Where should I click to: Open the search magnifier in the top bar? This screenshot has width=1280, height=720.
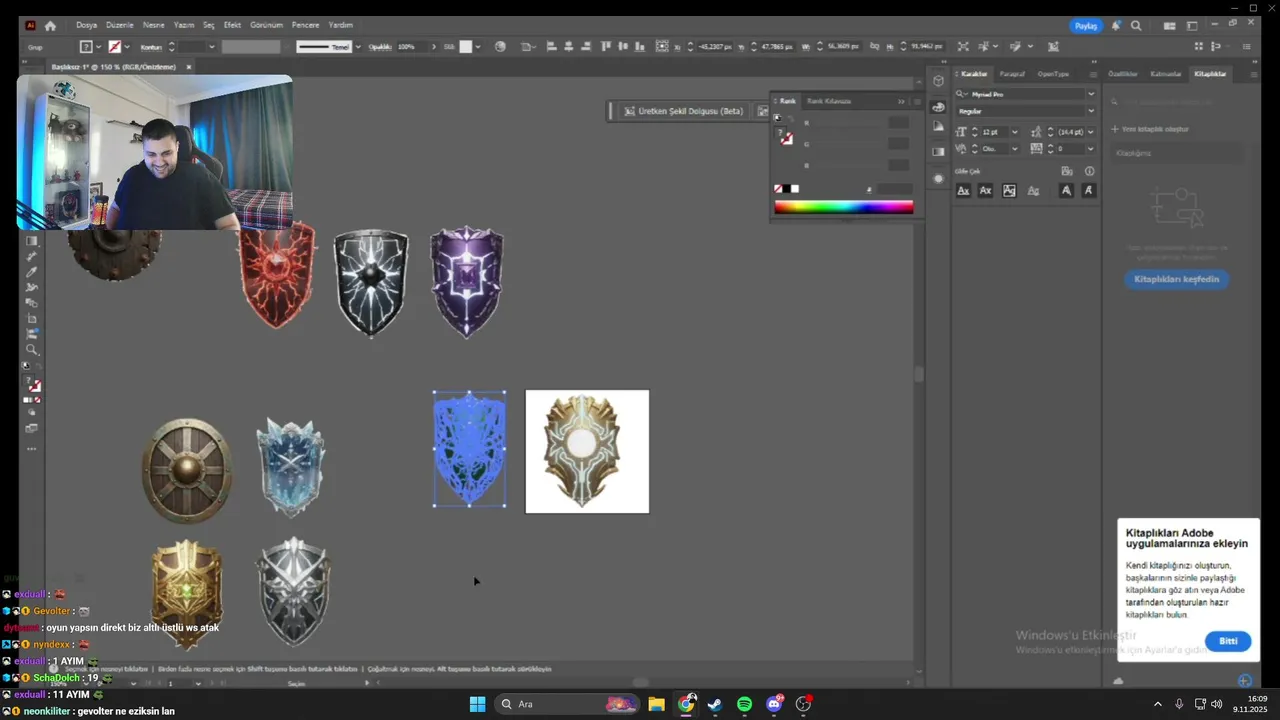coord(1136,25)
